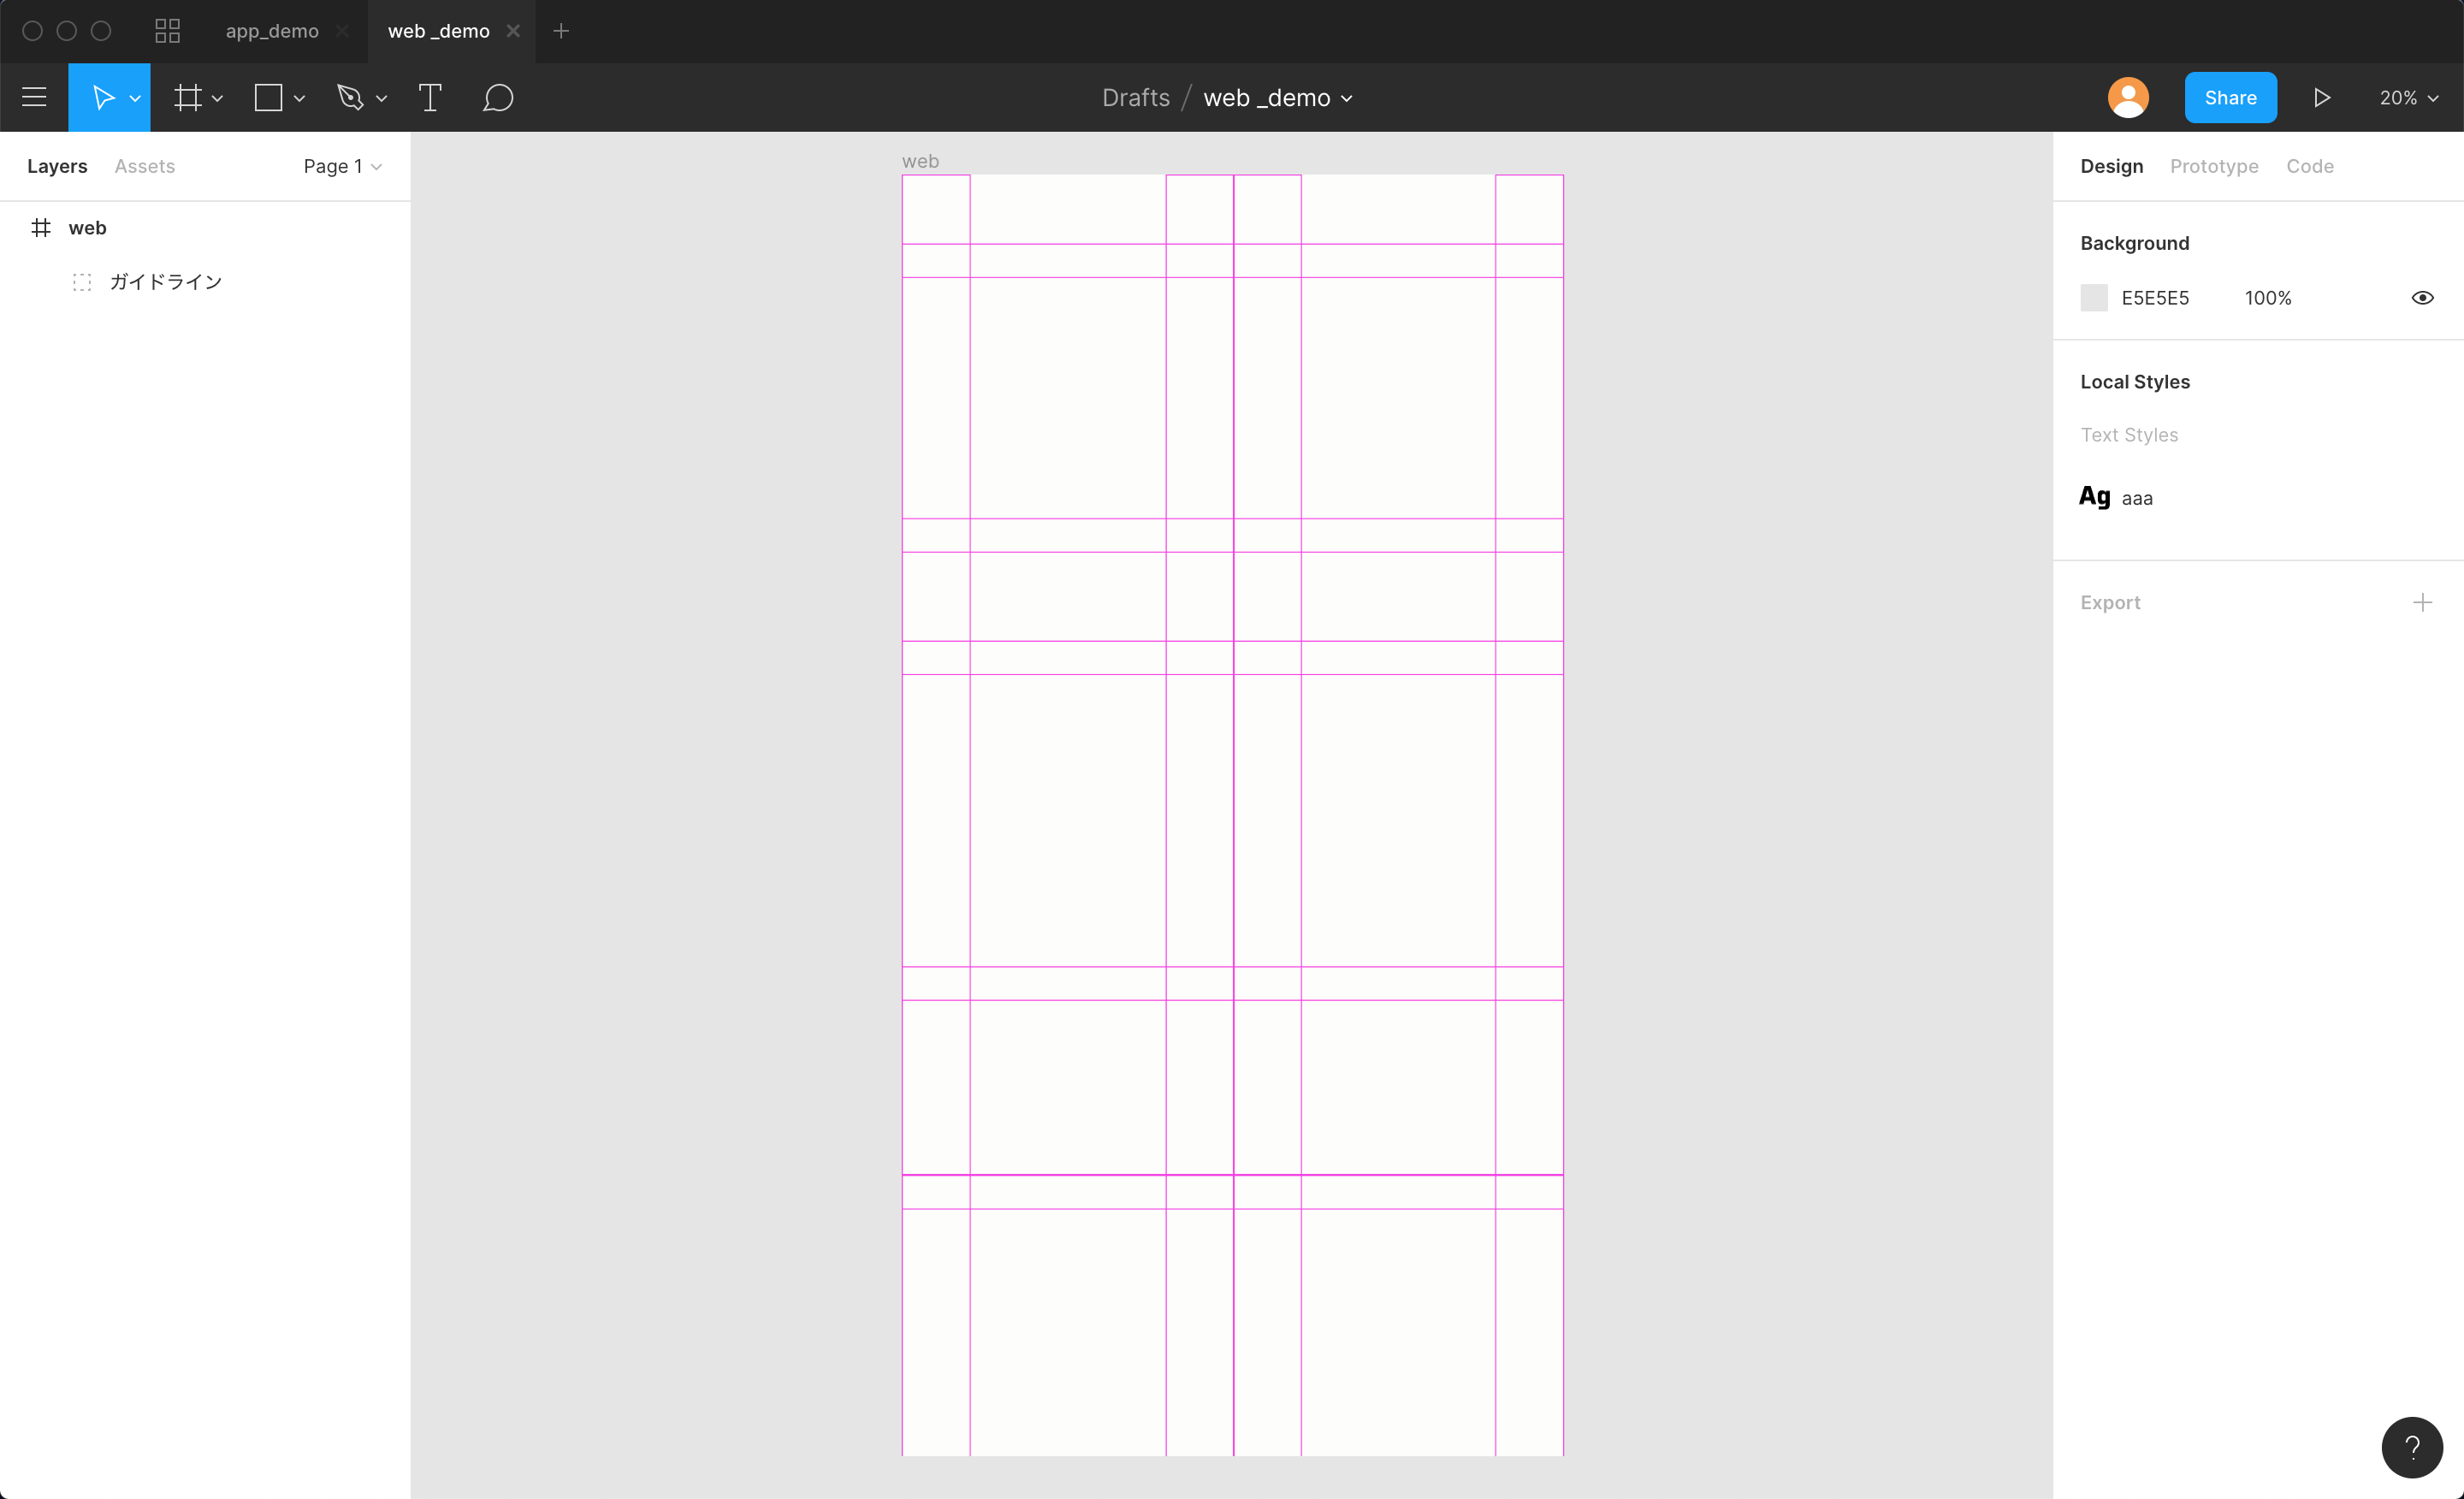Click the group icon beside ガイドライン layer

point(82,282)
